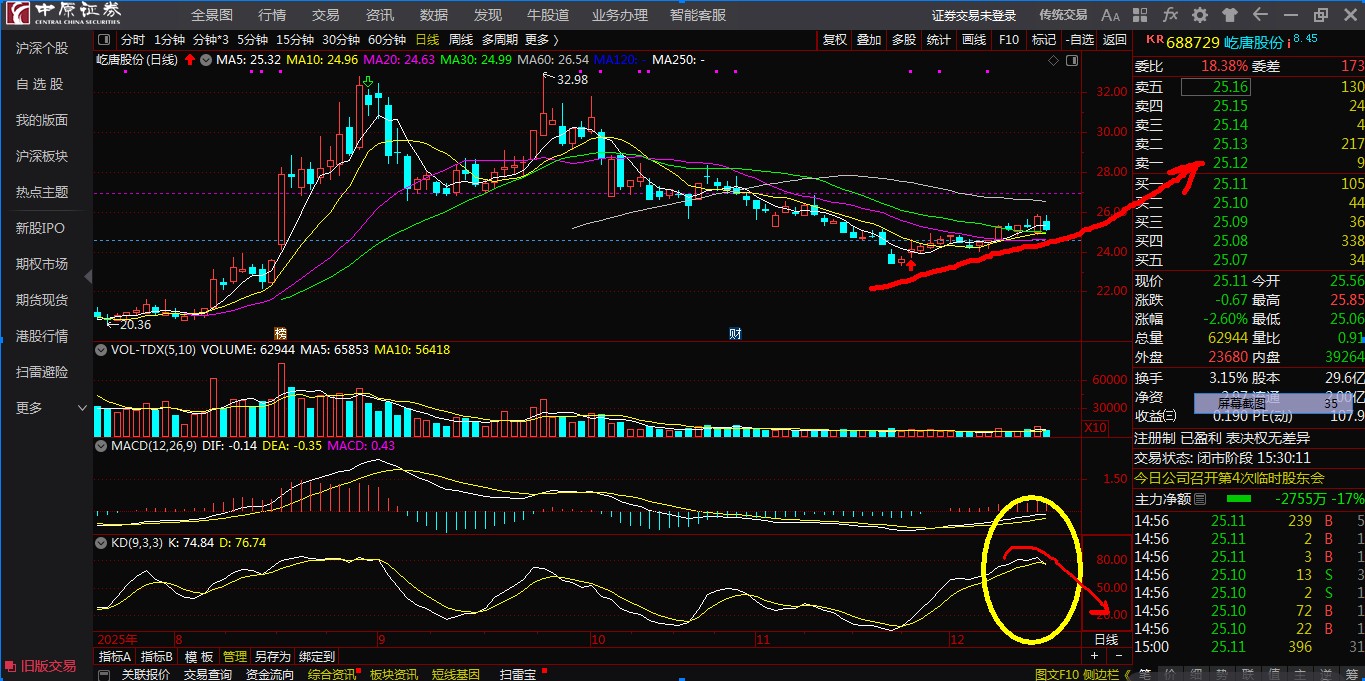Open the 业务办理 menu

point(619,15)
